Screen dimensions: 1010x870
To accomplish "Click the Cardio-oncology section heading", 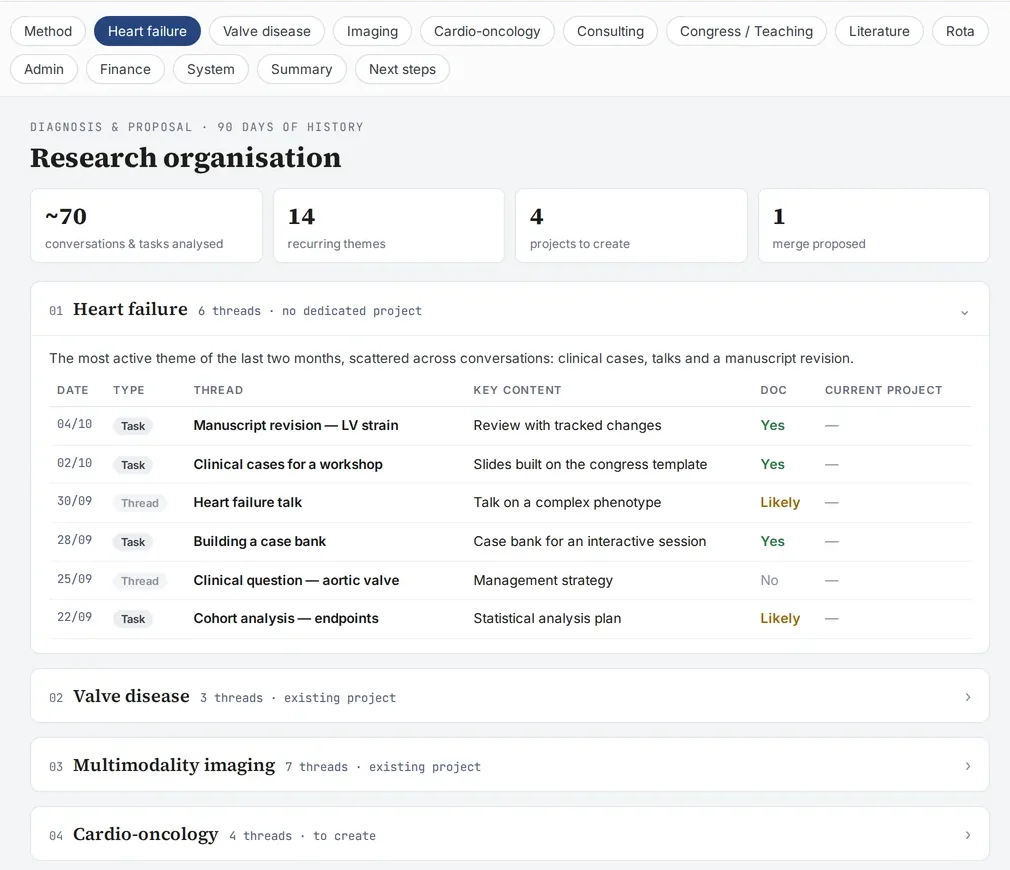I will (x=146, y=834).
